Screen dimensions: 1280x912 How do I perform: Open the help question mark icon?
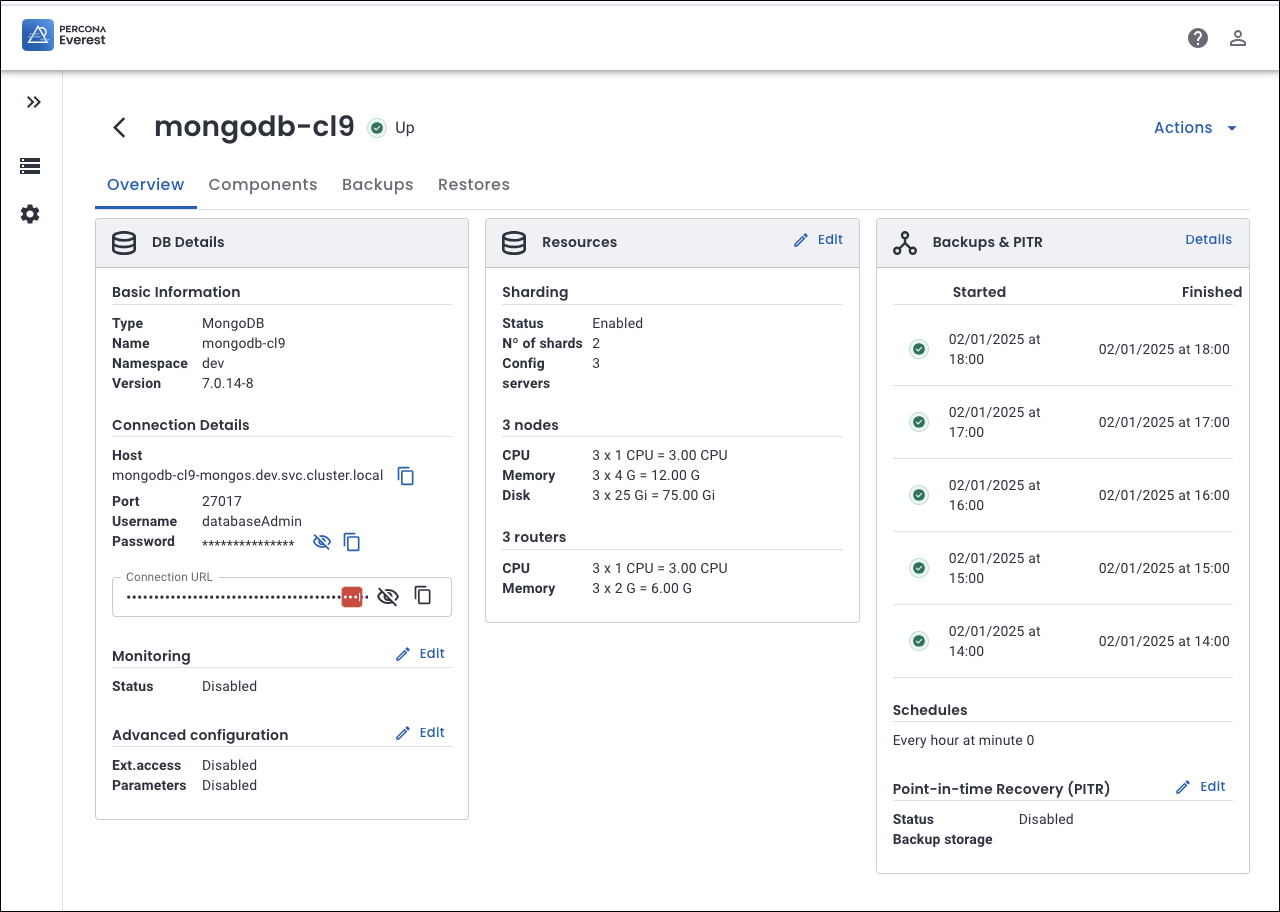[1197, 38]
